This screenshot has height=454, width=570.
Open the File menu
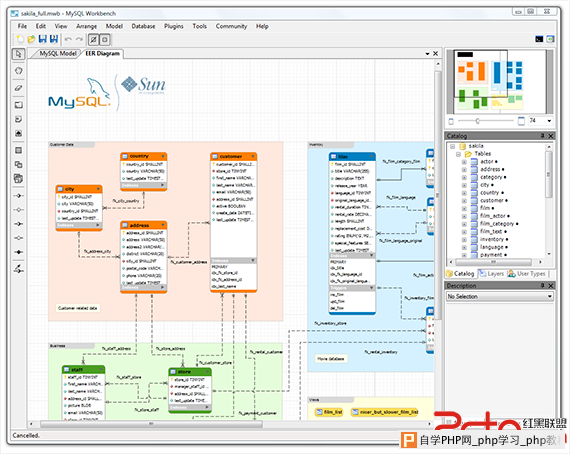pyautogui.click(x=22, y=26)
